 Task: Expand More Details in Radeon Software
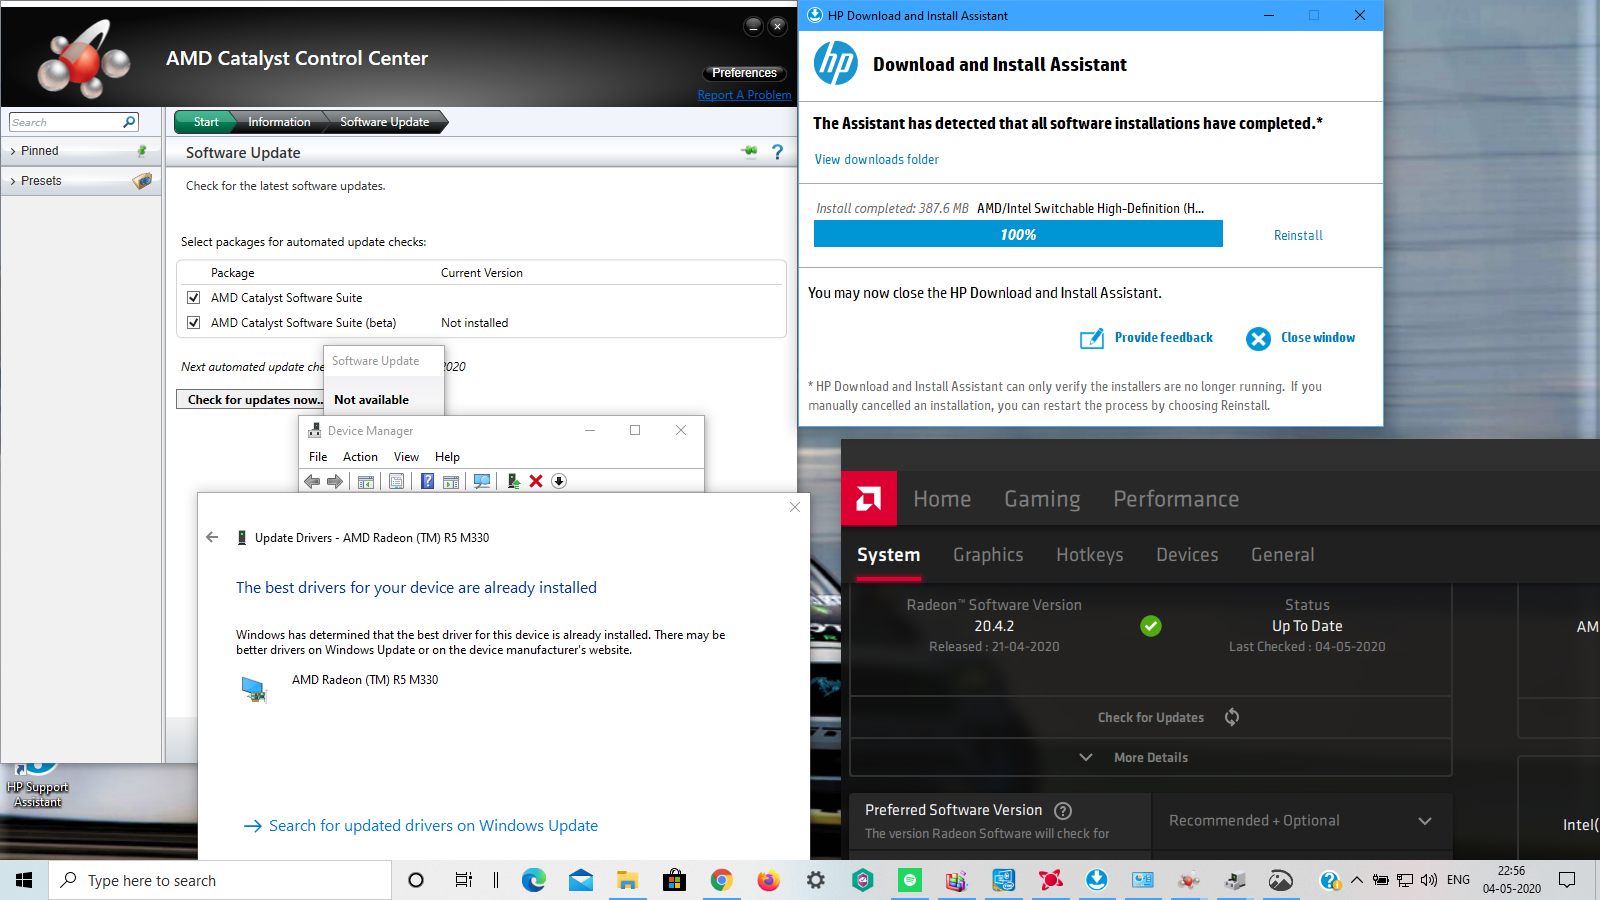1150,758
